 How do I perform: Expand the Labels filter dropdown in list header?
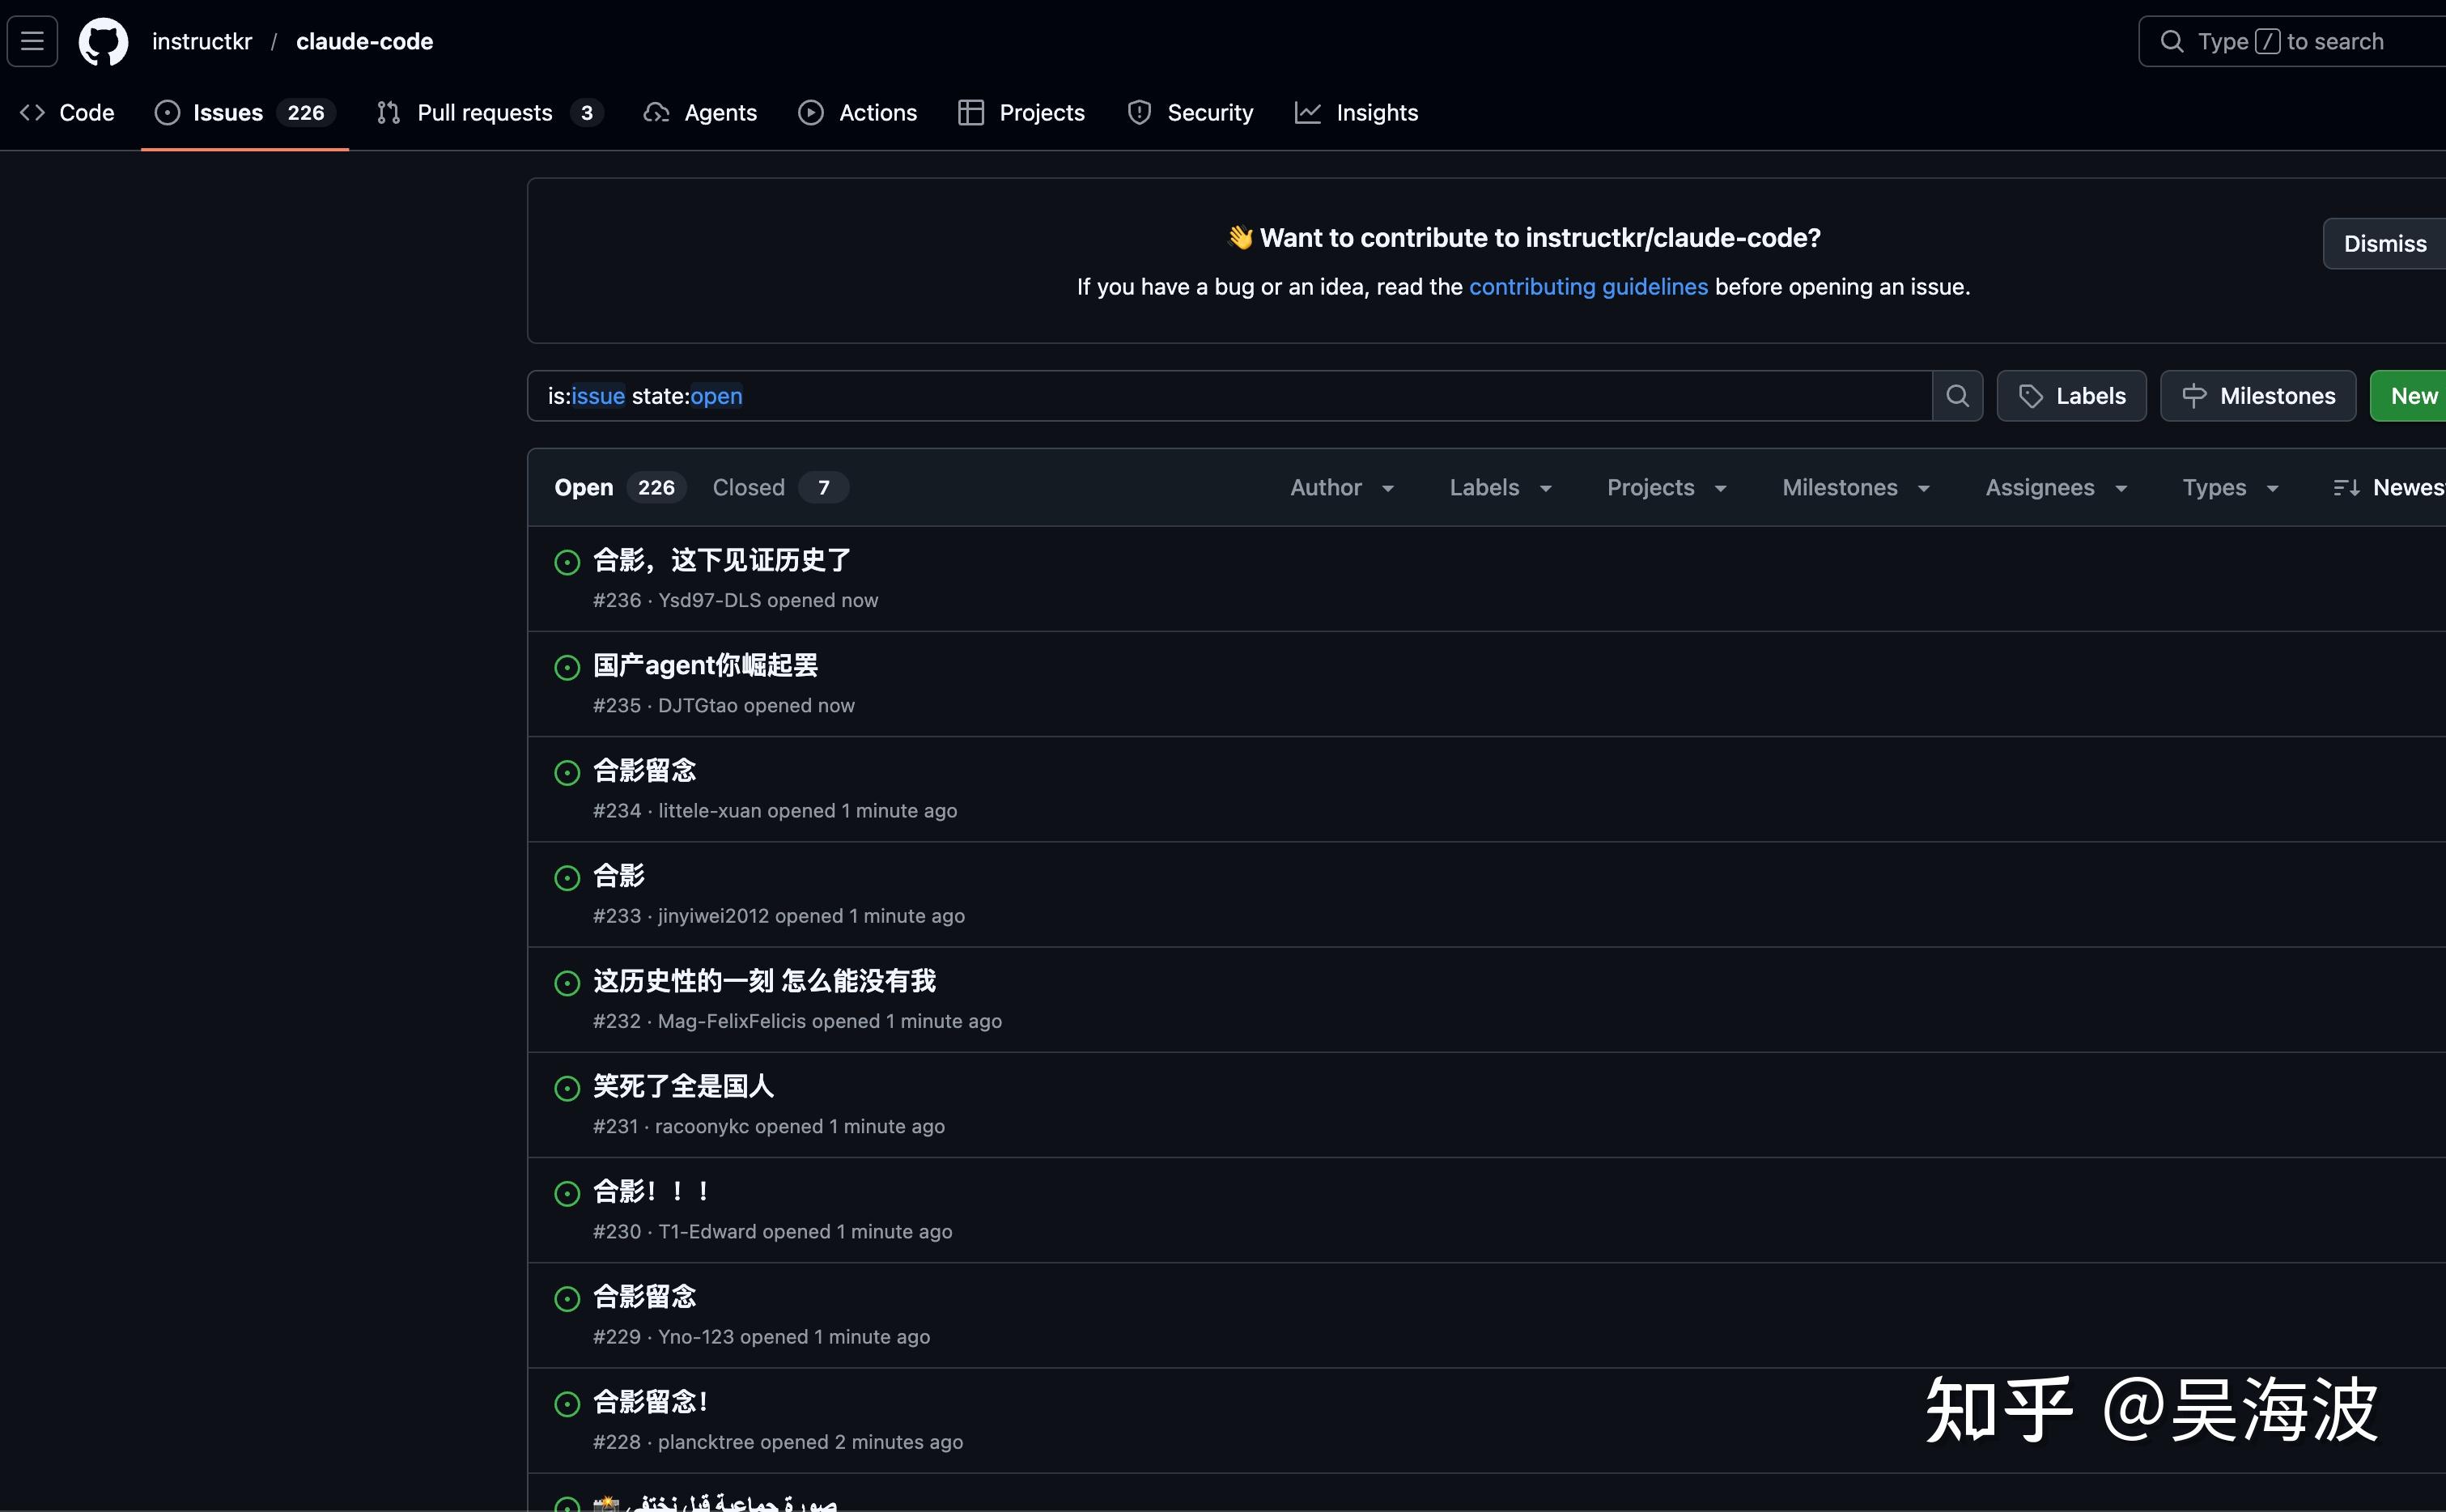tap(1500, 488)
